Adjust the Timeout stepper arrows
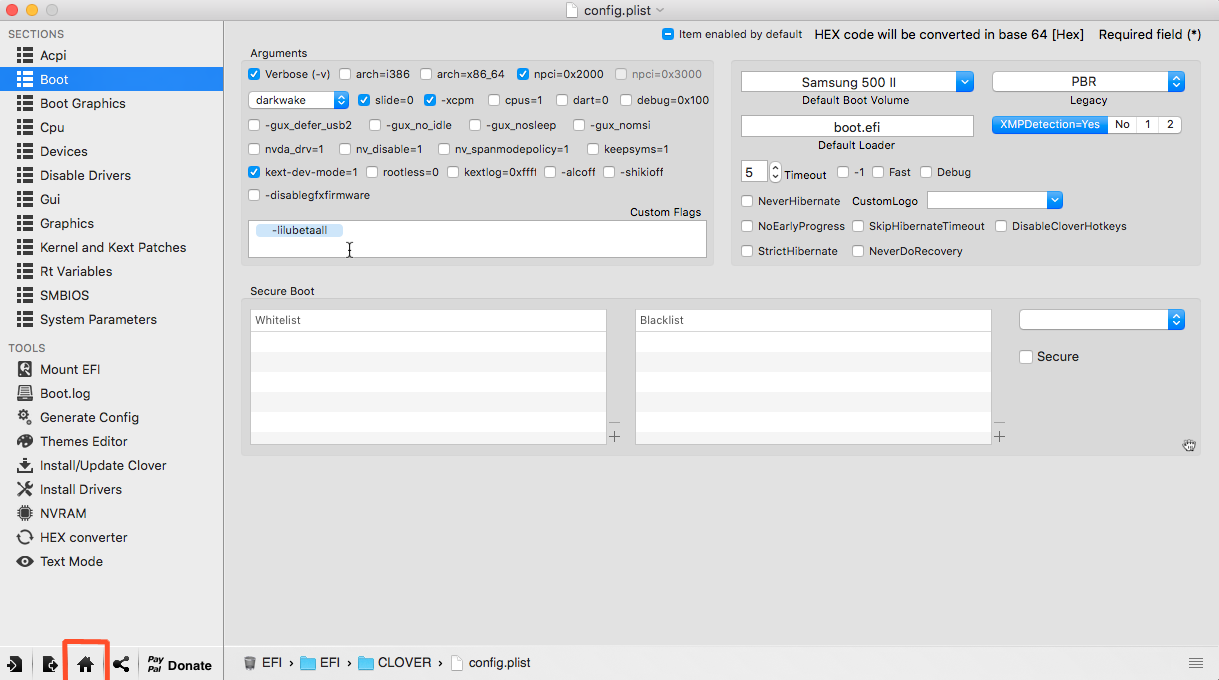1219x680 pixels. 775,172
